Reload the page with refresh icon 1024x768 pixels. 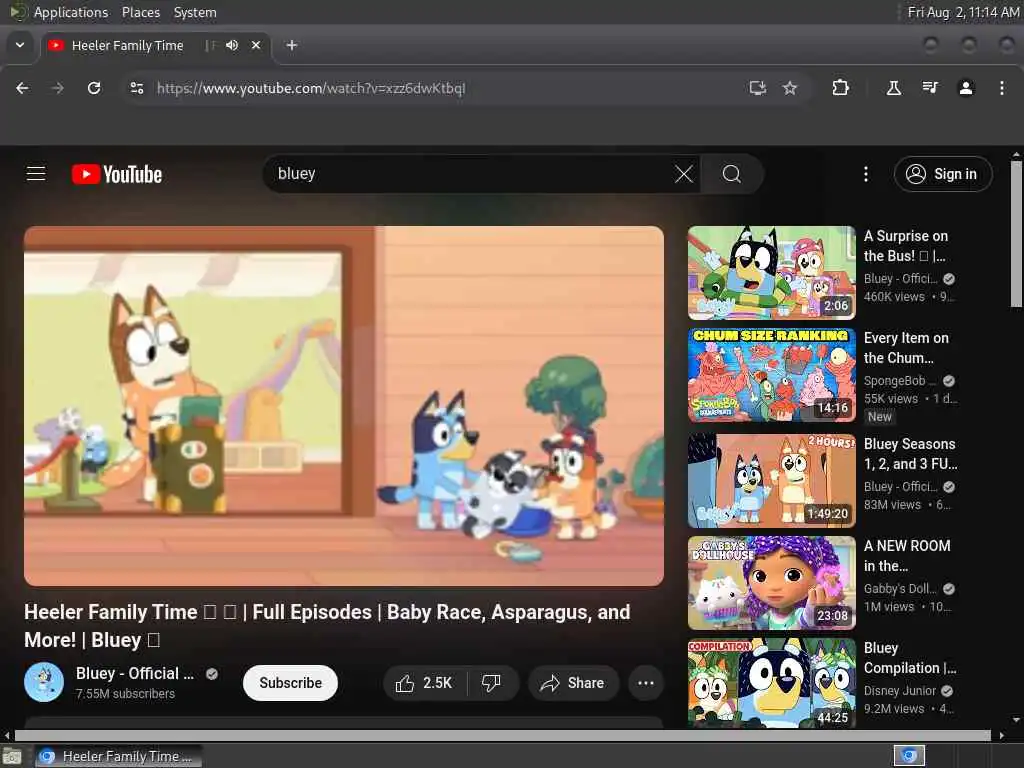(94, 88)
